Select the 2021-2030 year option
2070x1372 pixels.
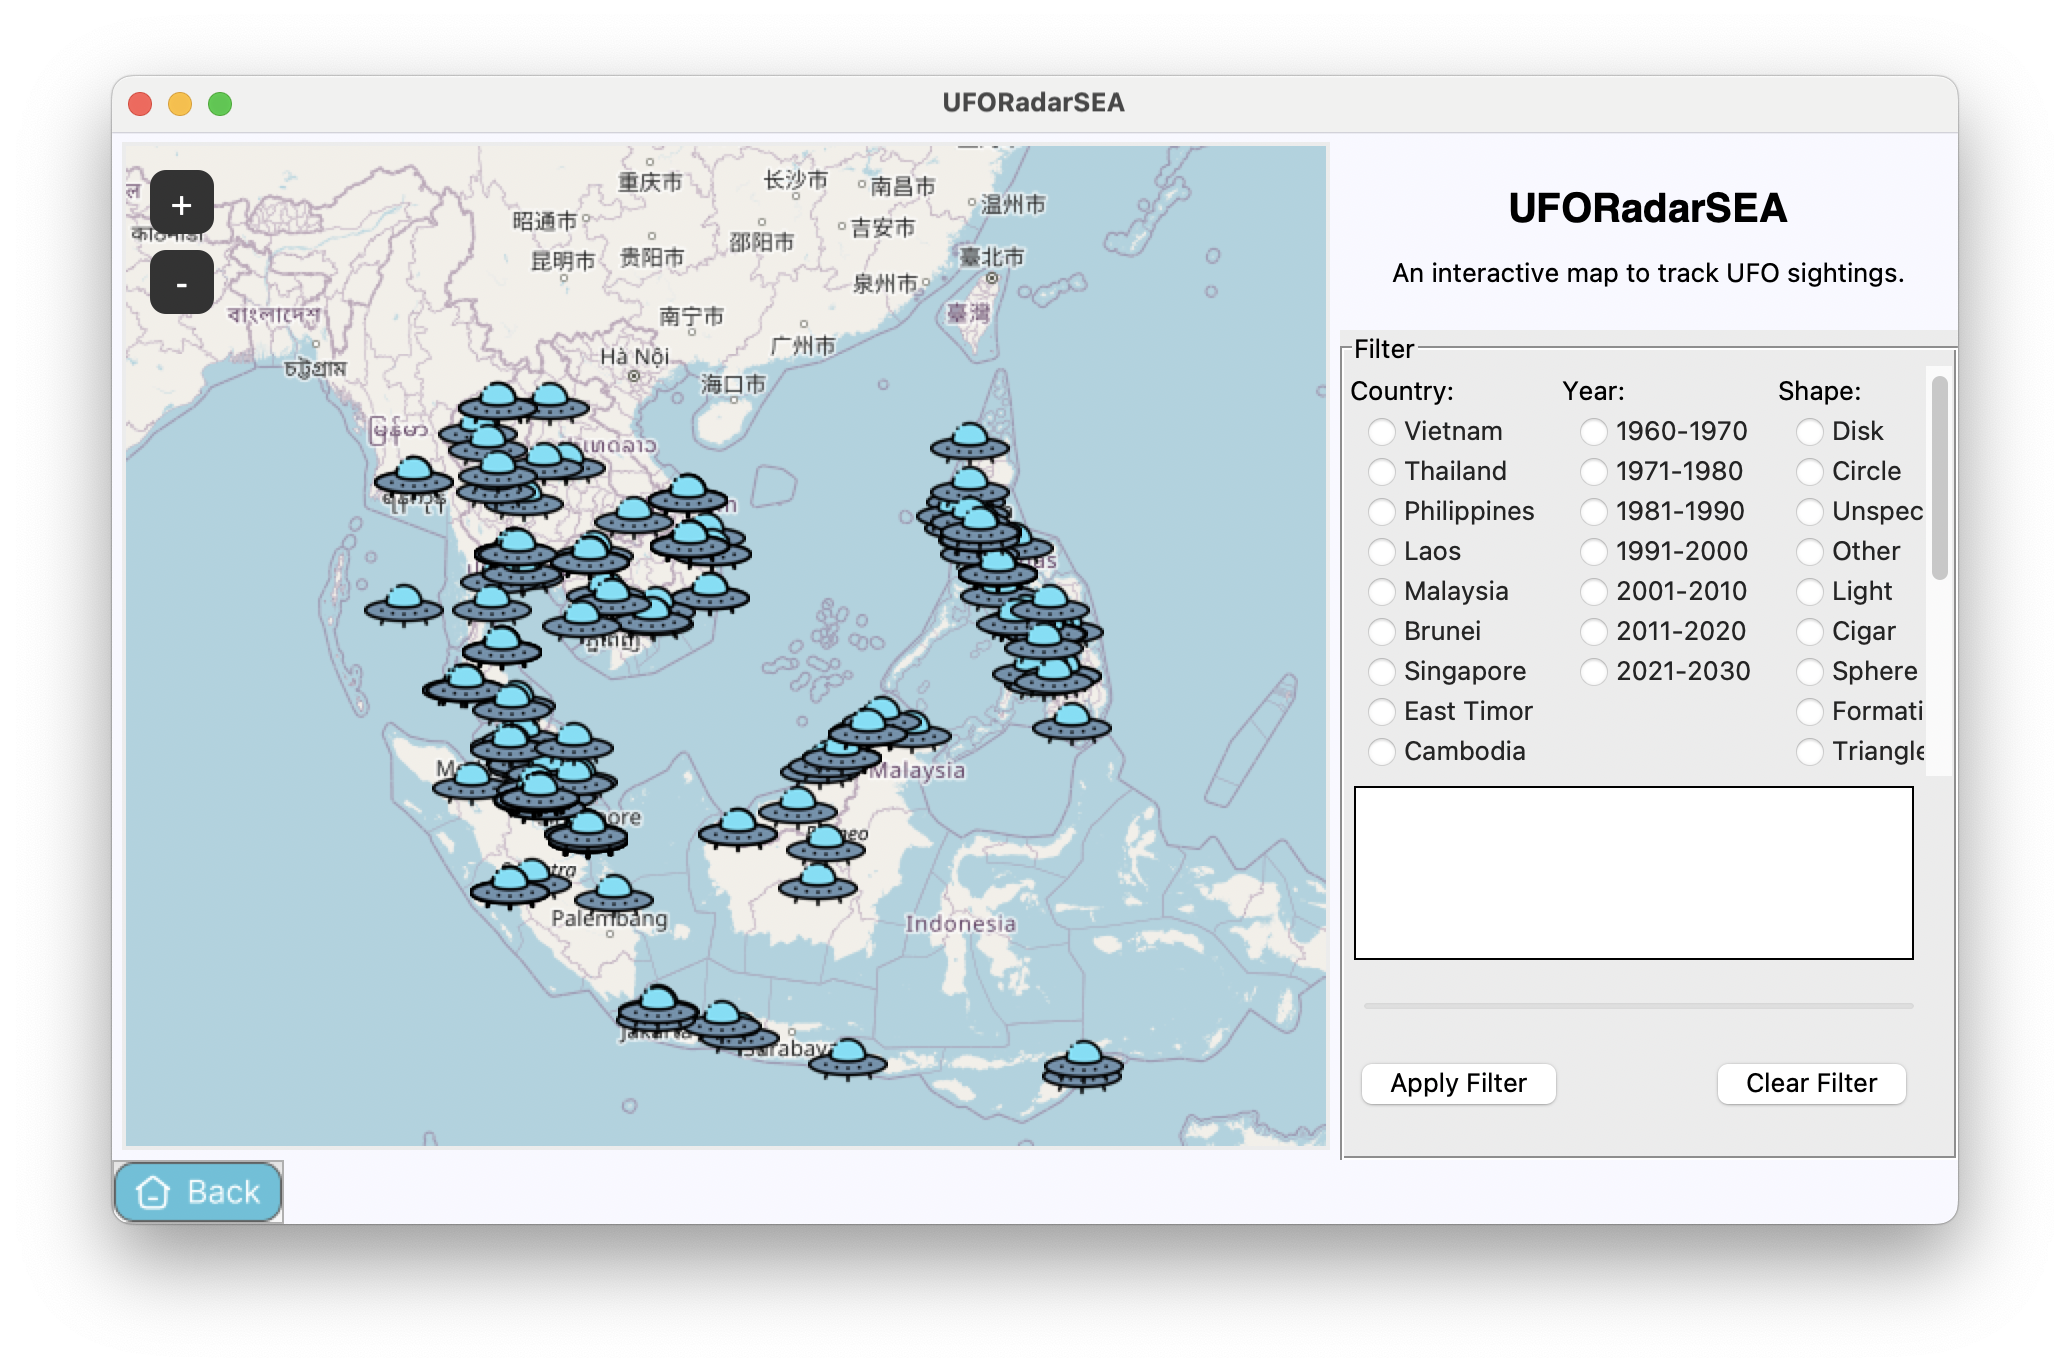tap(1594, 671)
